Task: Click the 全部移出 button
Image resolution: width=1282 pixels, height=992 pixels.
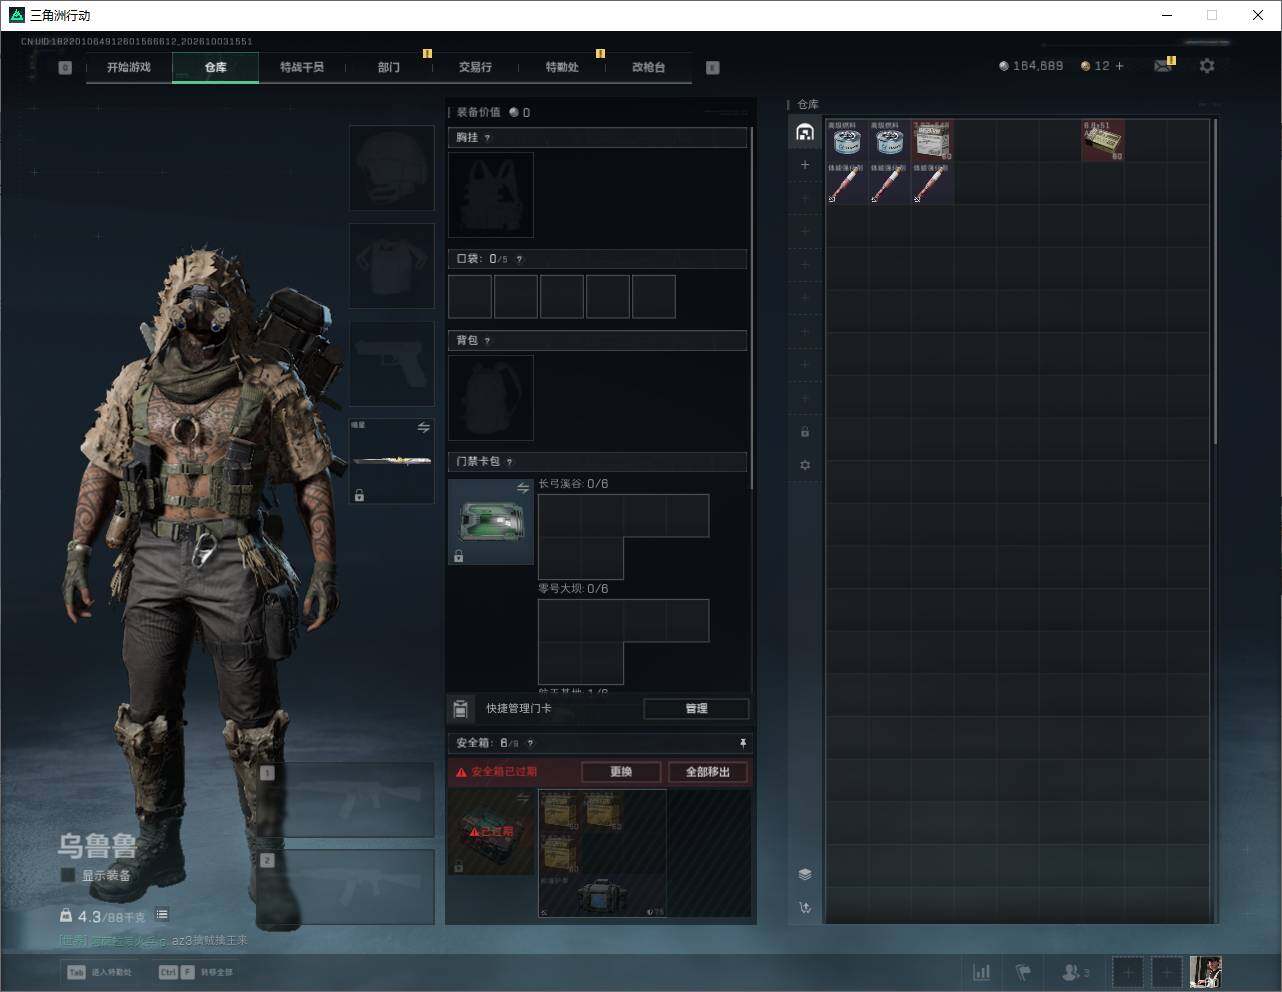Action: tap(708, 772)
